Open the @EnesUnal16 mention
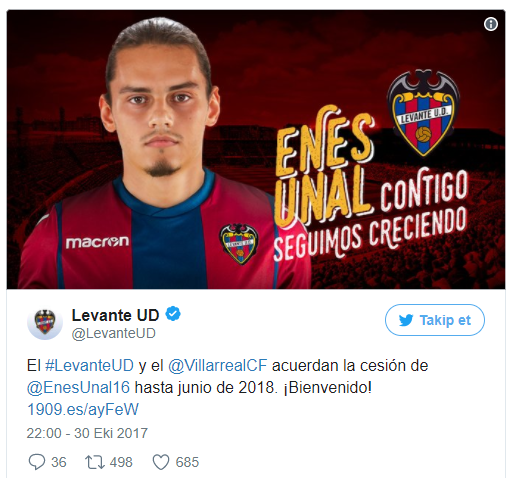 (78, 387)
